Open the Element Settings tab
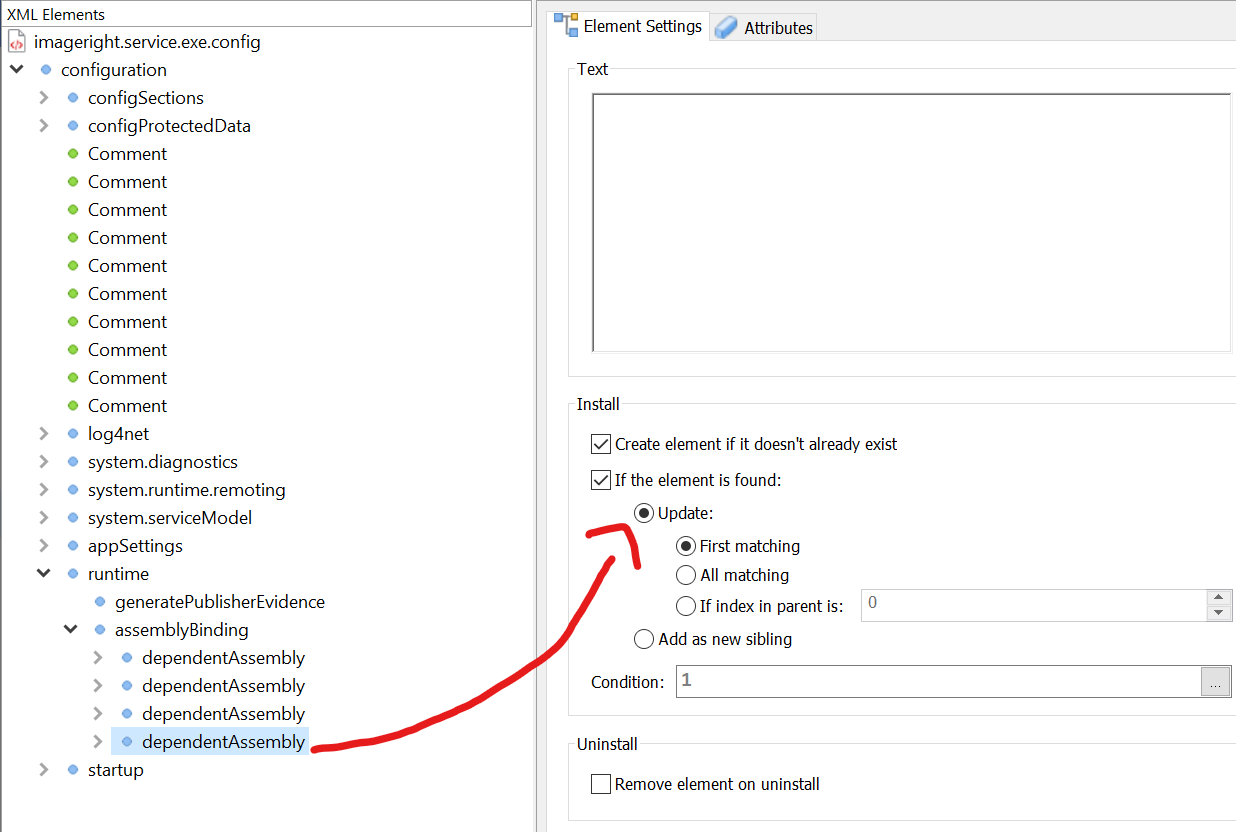This screenshot has width=1236, height=832. coord(642,26)
